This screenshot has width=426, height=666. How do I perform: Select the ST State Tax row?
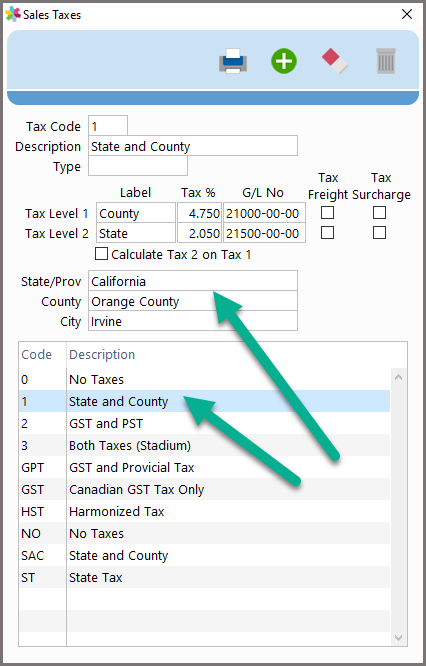(x=204, y=578)
